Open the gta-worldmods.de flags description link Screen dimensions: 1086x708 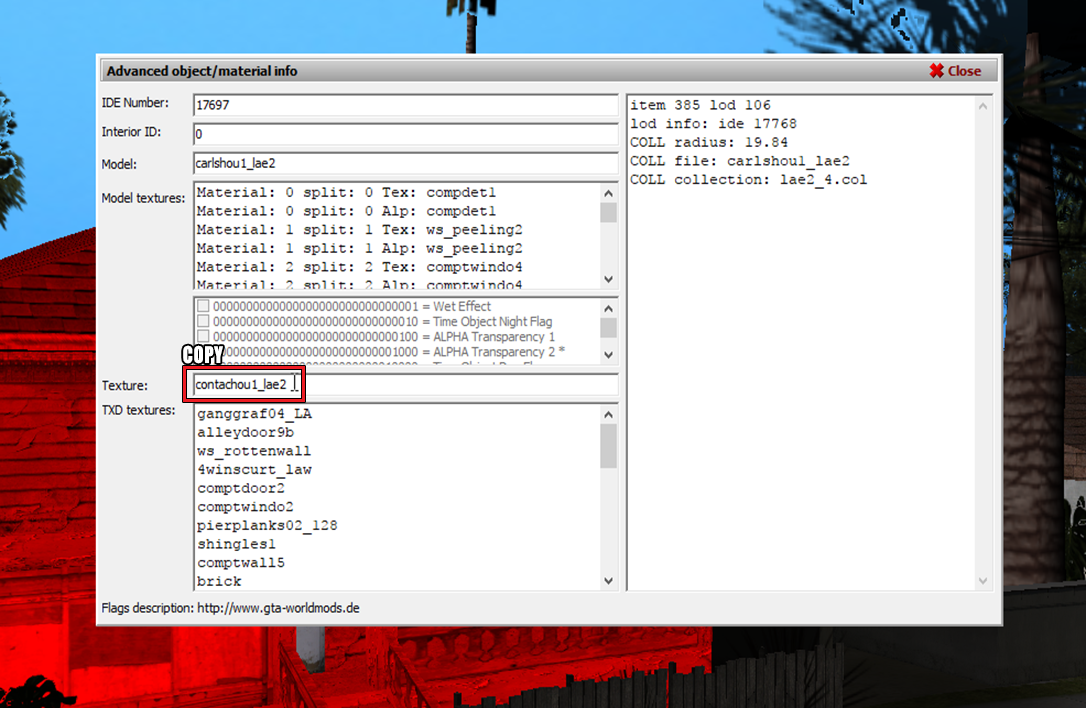pos(278,608)
